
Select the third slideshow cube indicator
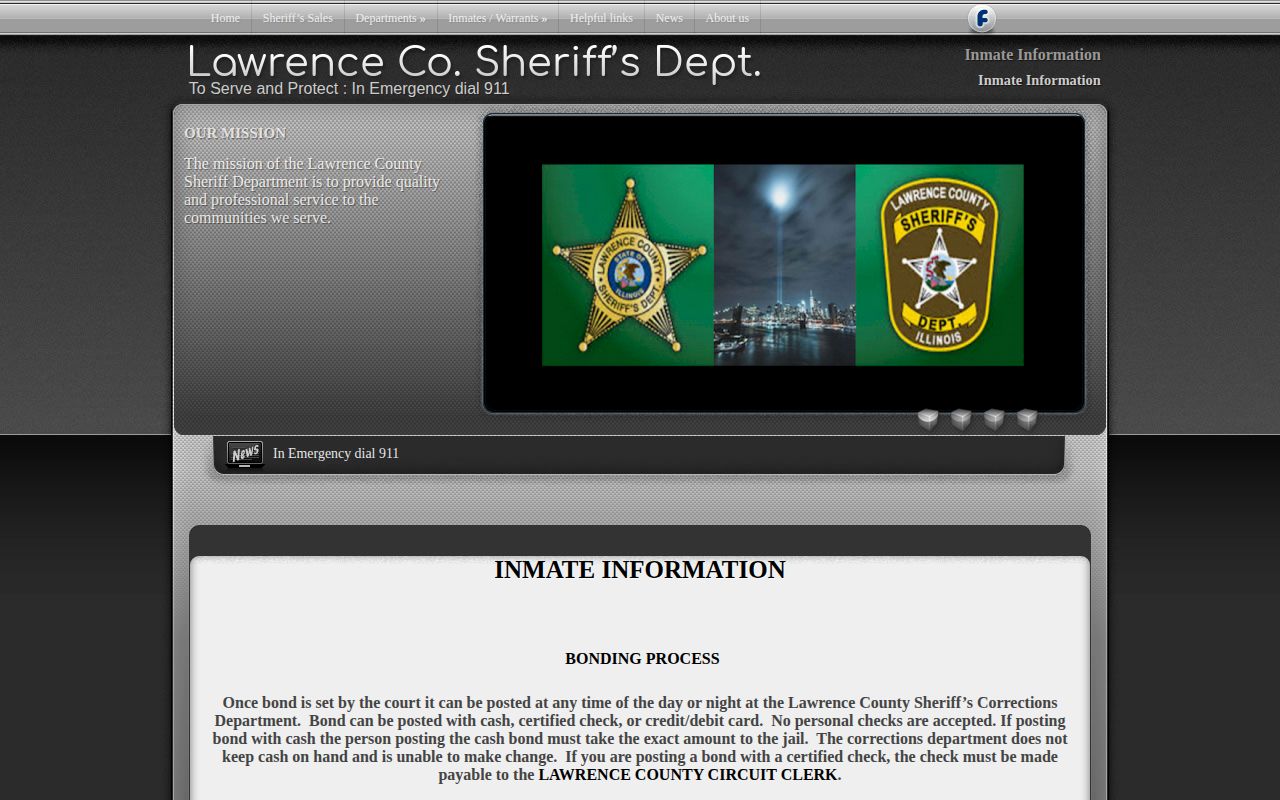[x=994, y=419]
